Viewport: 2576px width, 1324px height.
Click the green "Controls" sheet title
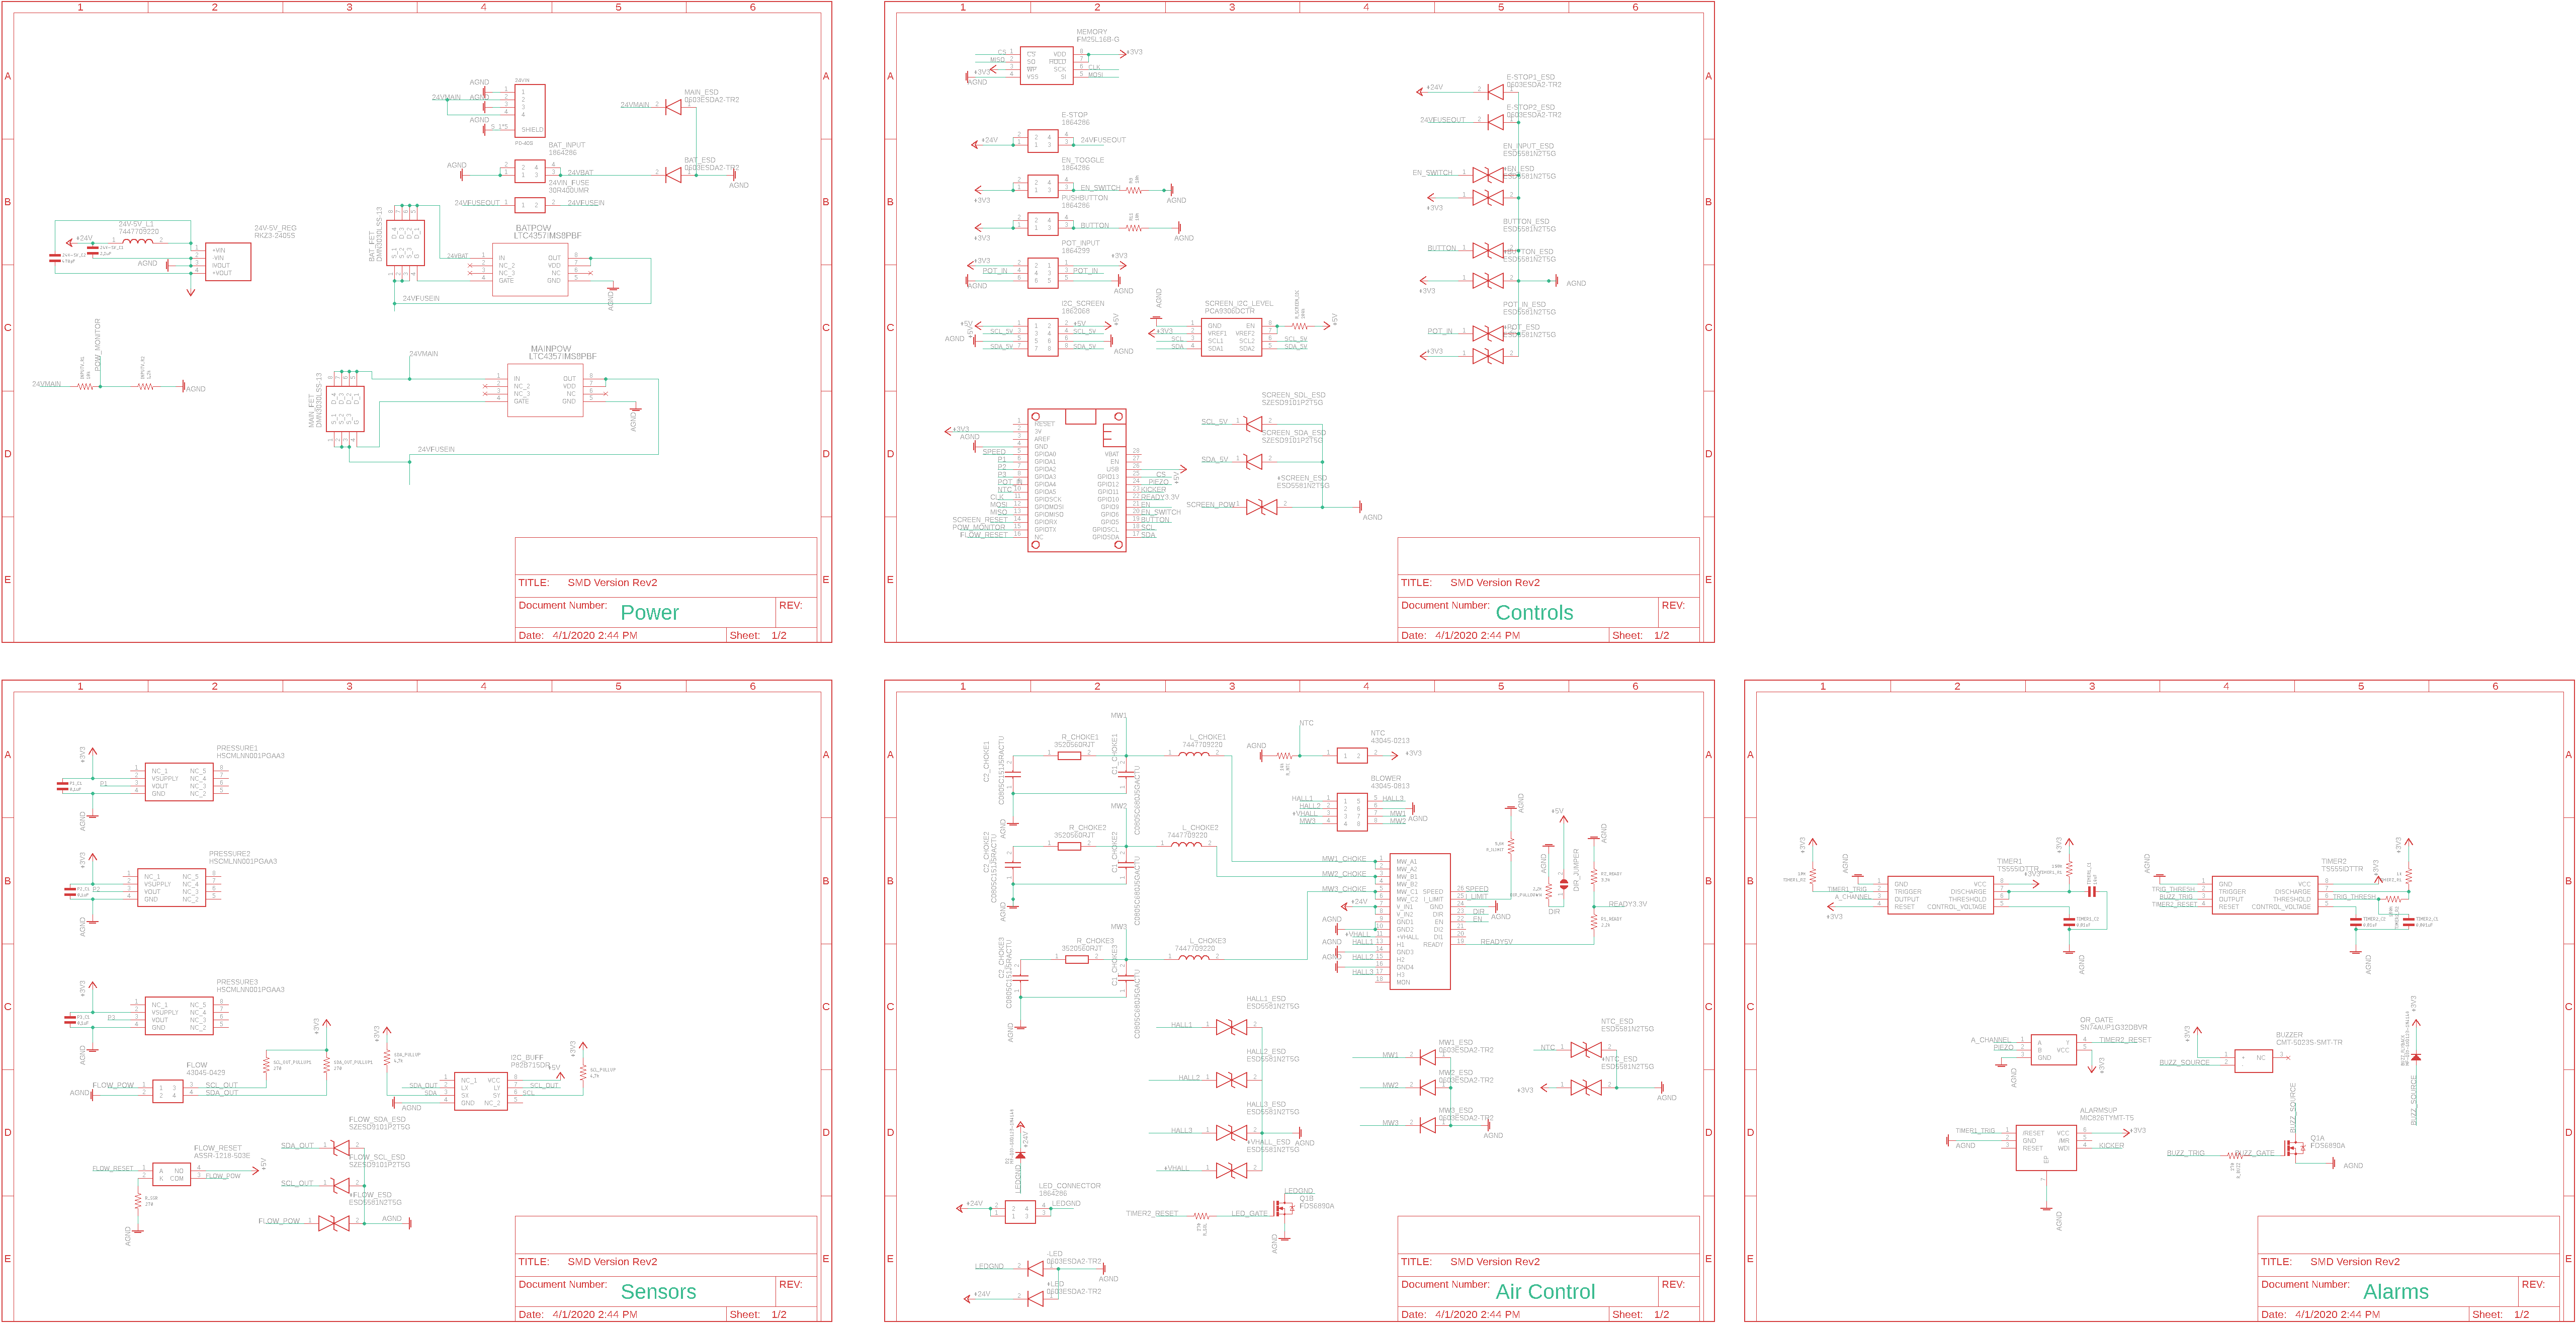1534,613
